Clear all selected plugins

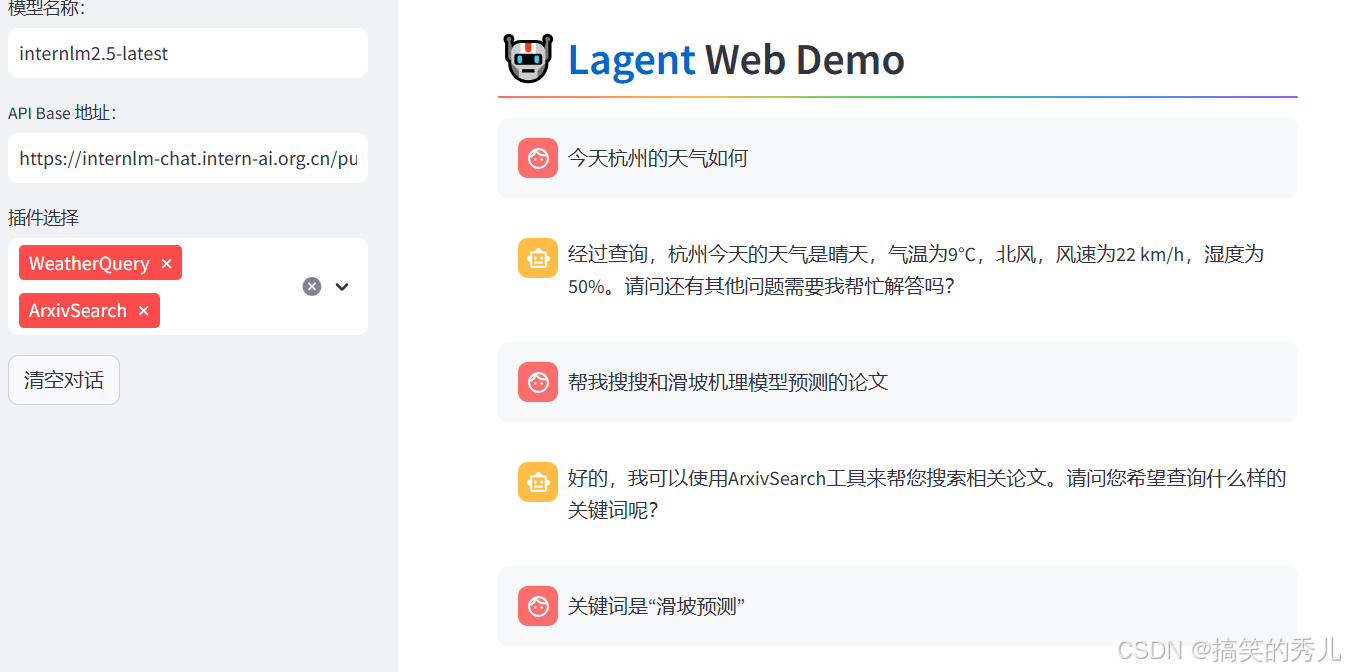click(312, 287)
